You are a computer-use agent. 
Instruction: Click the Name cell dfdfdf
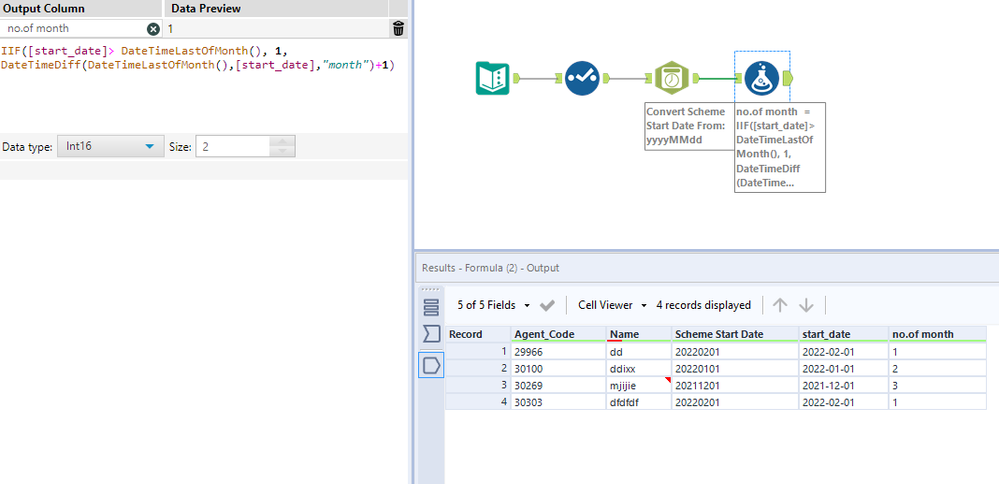pyautogui.click(x=639, y=402)
